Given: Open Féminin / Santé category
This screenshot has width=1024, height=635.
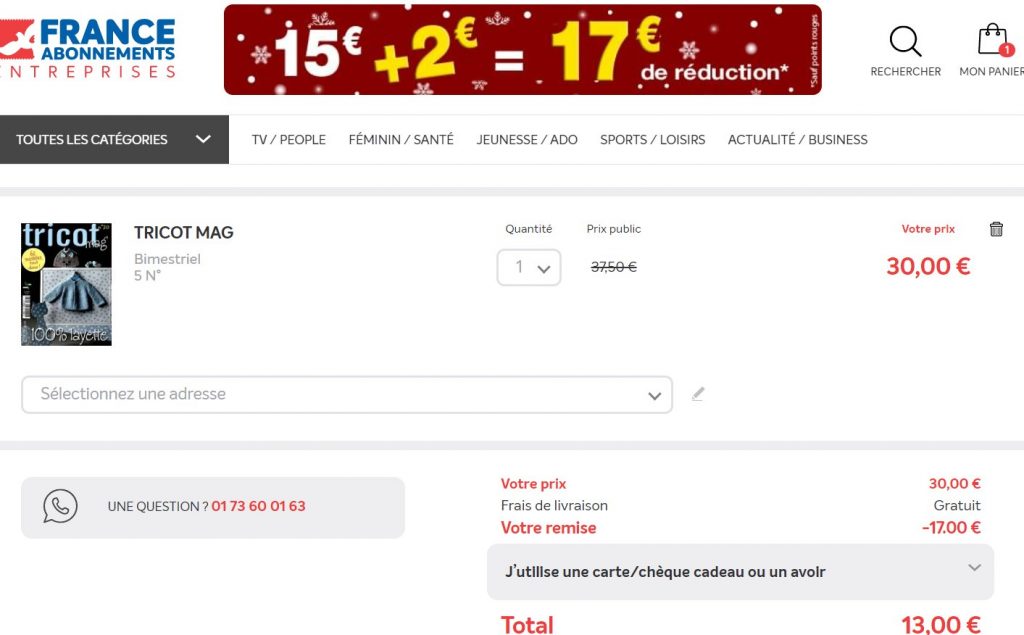Looking at the screenshot, I should pos(401,140).
